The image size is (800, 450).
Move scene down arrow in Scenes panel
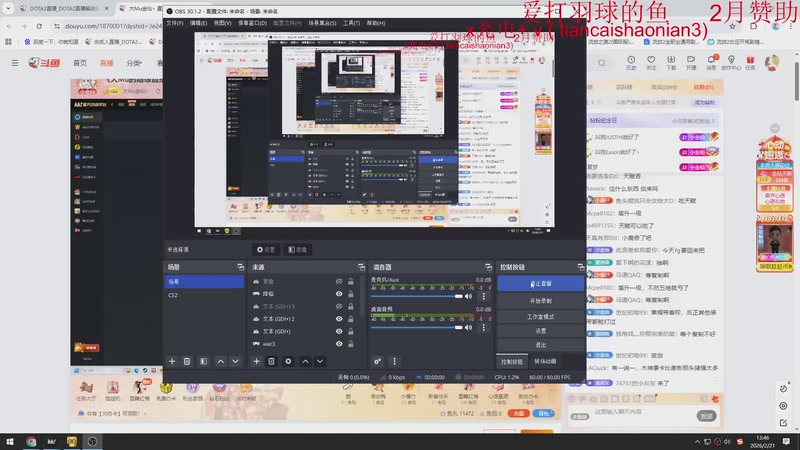235,361
